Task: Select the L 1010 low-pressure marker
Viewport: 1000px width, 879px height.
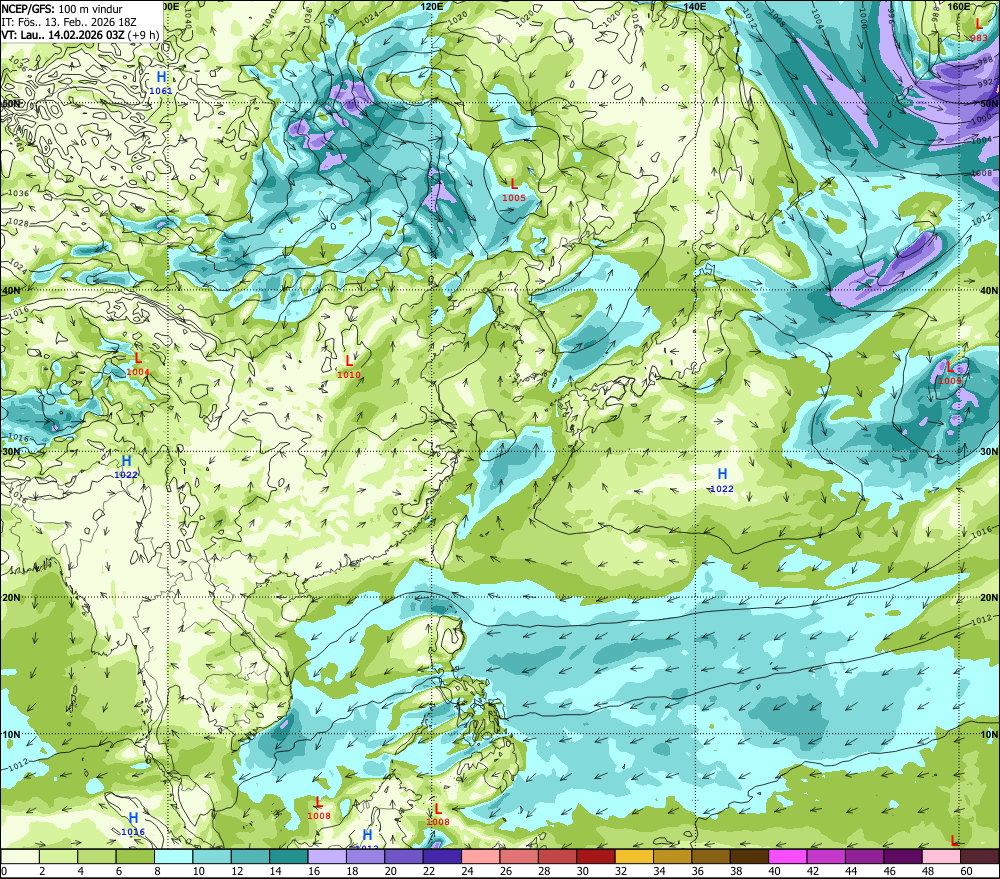Action: click(x=349, y=367)
